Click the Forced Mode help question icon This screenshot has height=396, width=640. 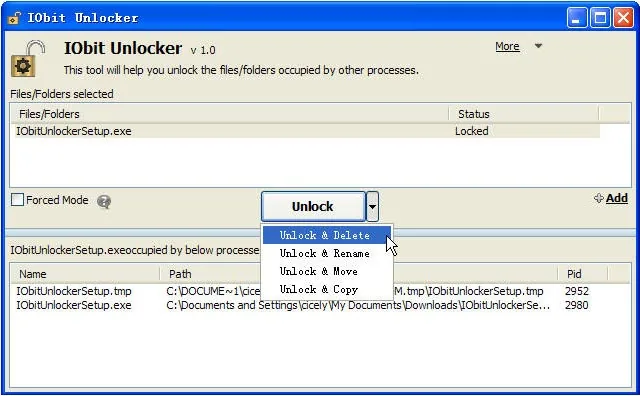tap(104, 201)
